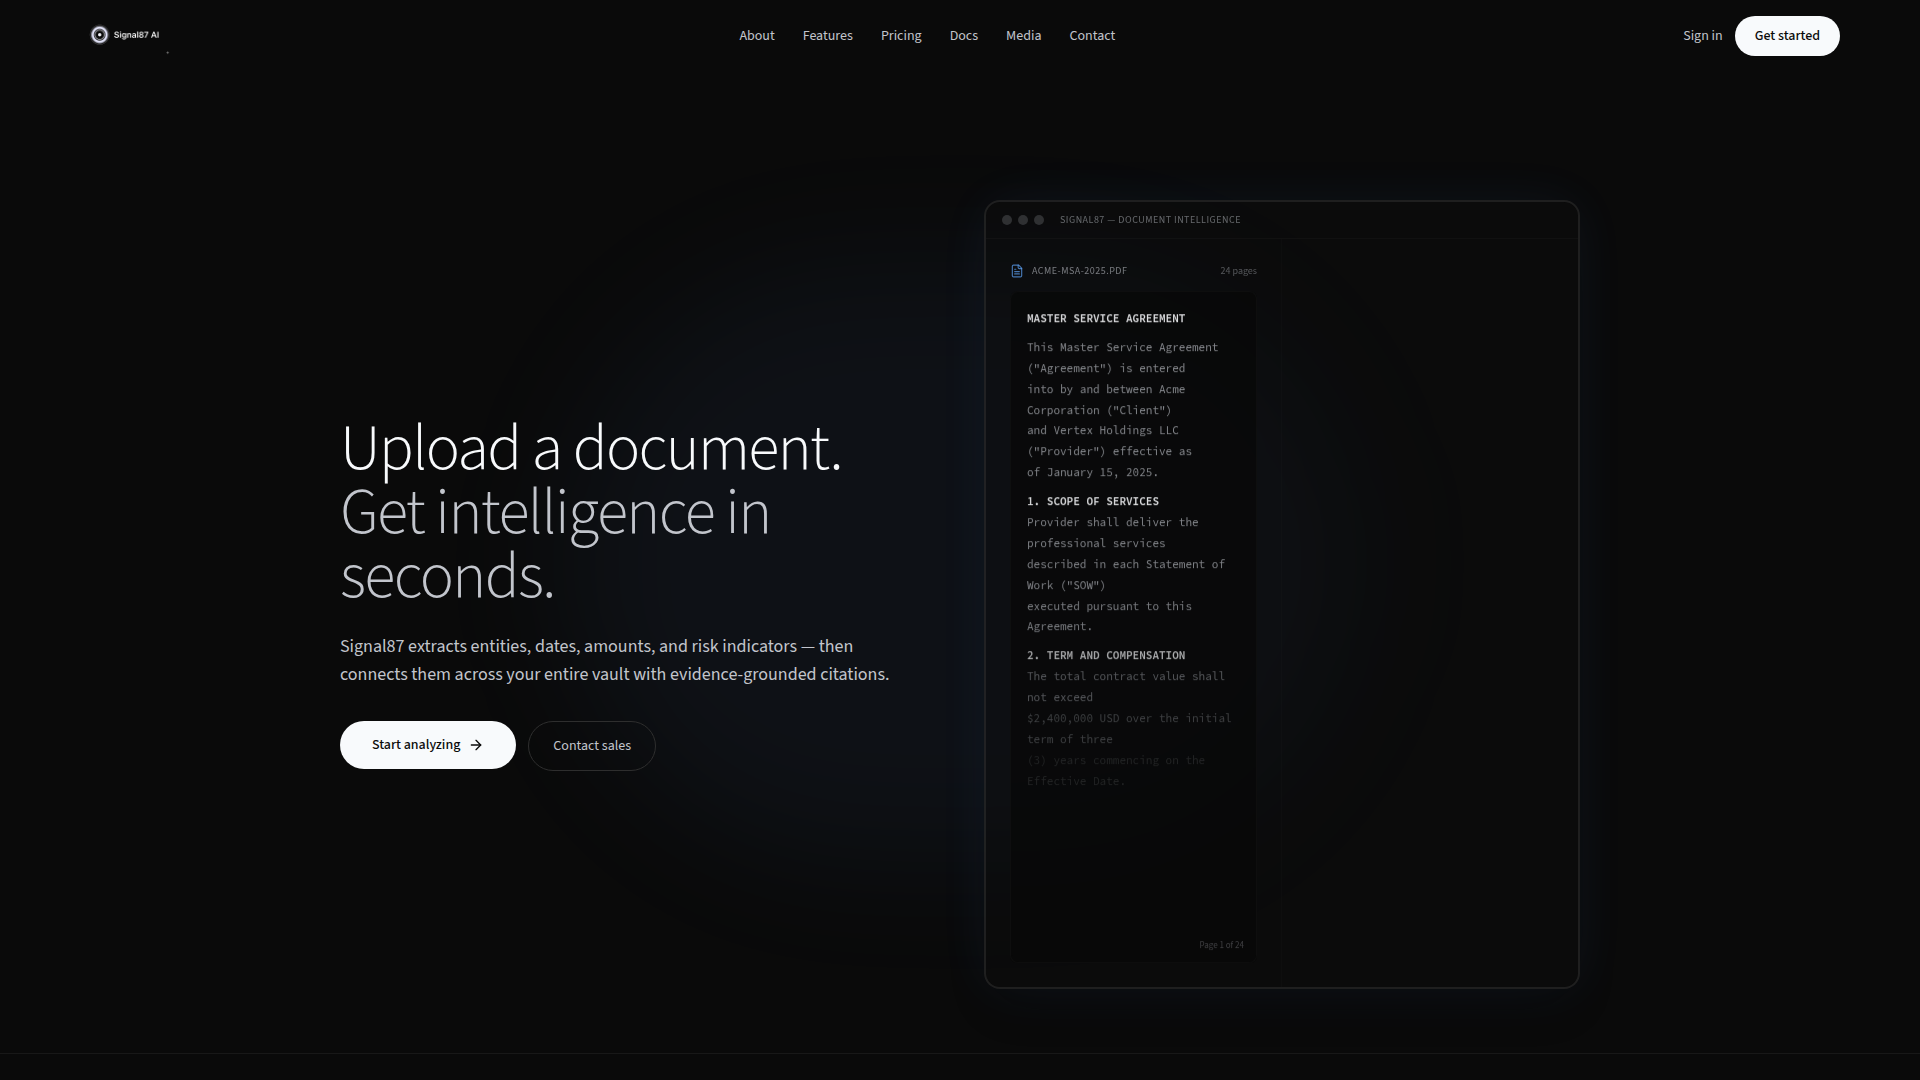Click the first window dot in mockup
Viewport: 1920px width, 1080px height.
tap(1007, 220)
